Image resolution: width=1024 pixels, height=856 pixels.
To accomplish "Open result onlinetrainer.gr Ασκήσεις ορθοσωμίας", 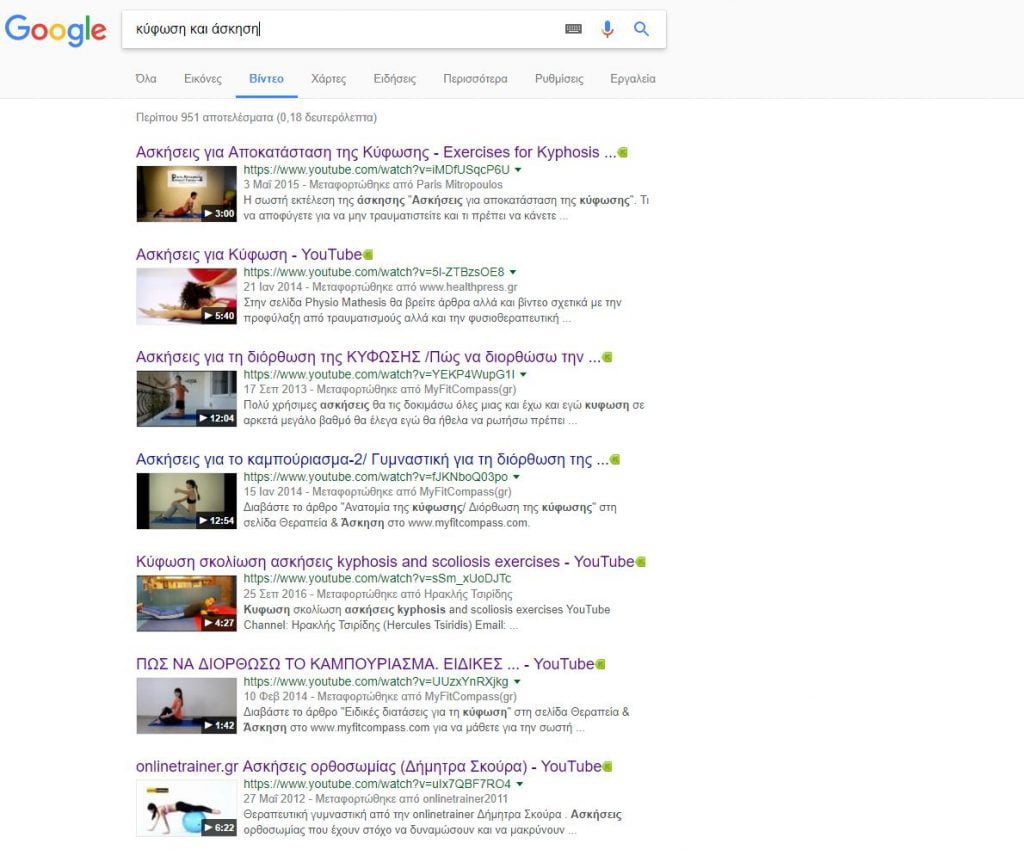I will pyautogui.click(x=368, y=767).
